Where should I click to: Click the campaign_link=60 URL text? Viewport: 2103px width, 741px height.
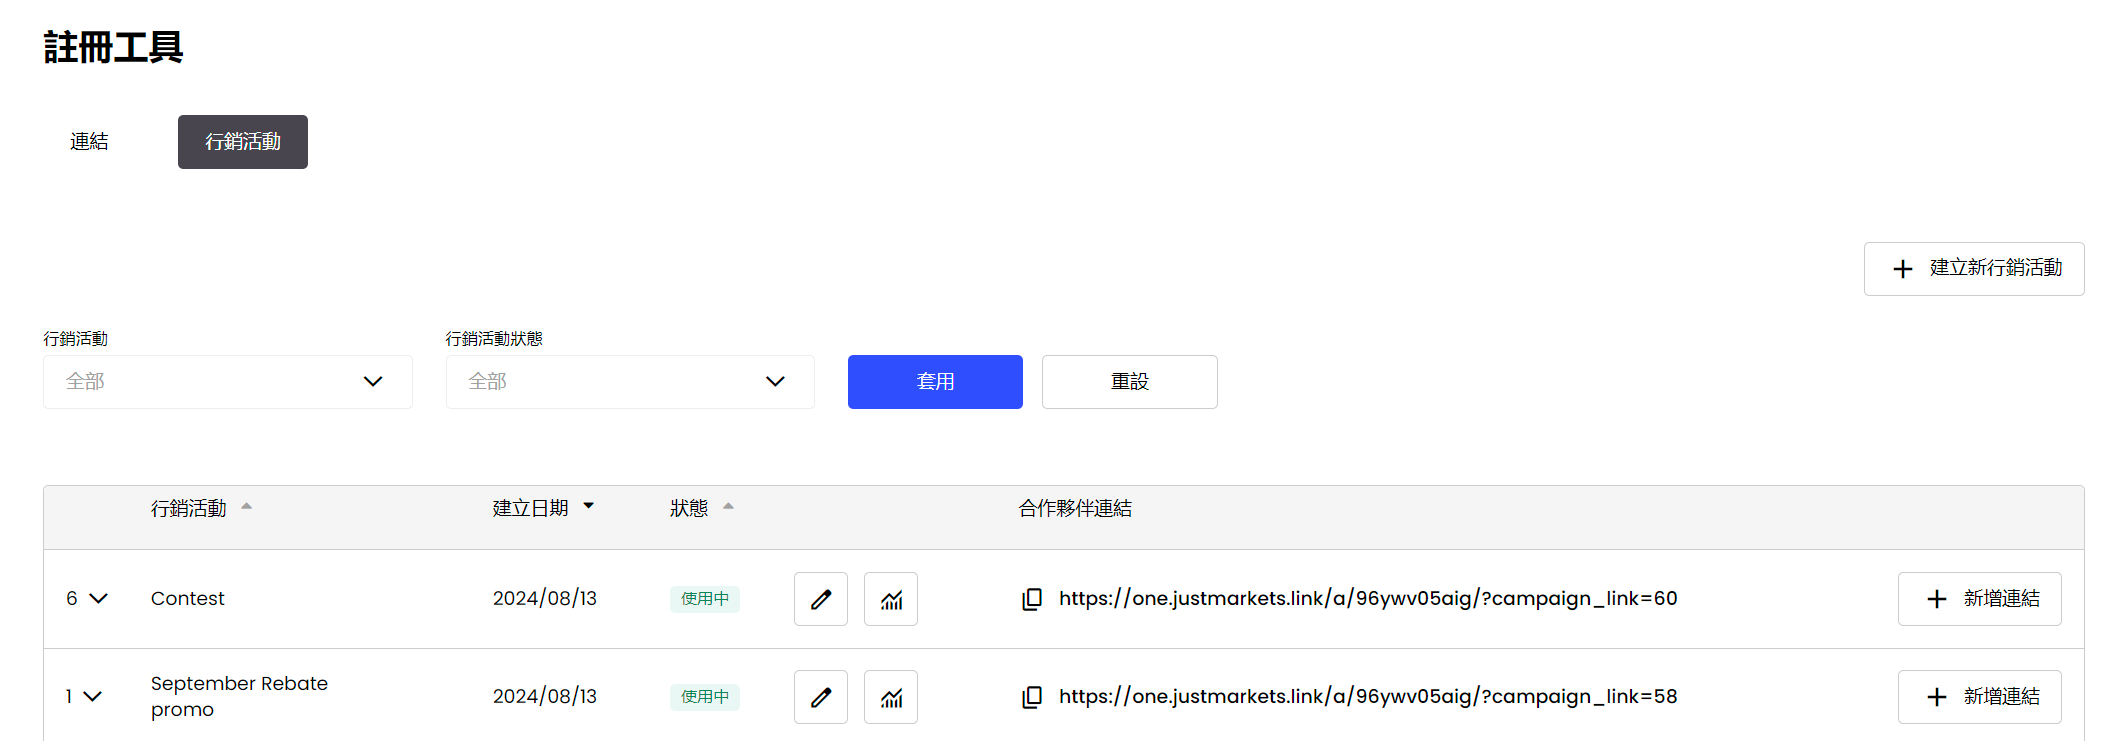pos(1368,599)
